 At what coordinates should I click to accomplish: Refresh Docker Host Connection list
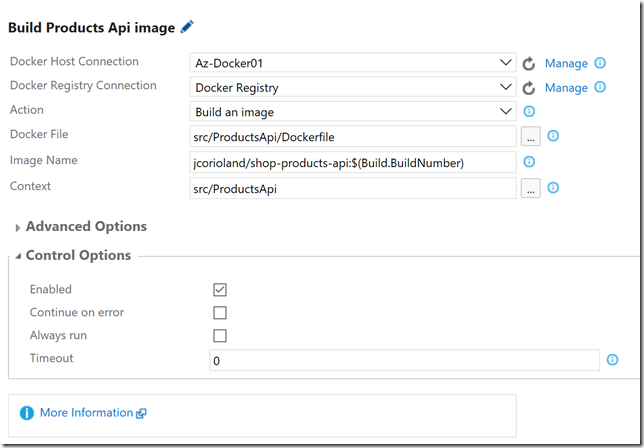point(529,63)
